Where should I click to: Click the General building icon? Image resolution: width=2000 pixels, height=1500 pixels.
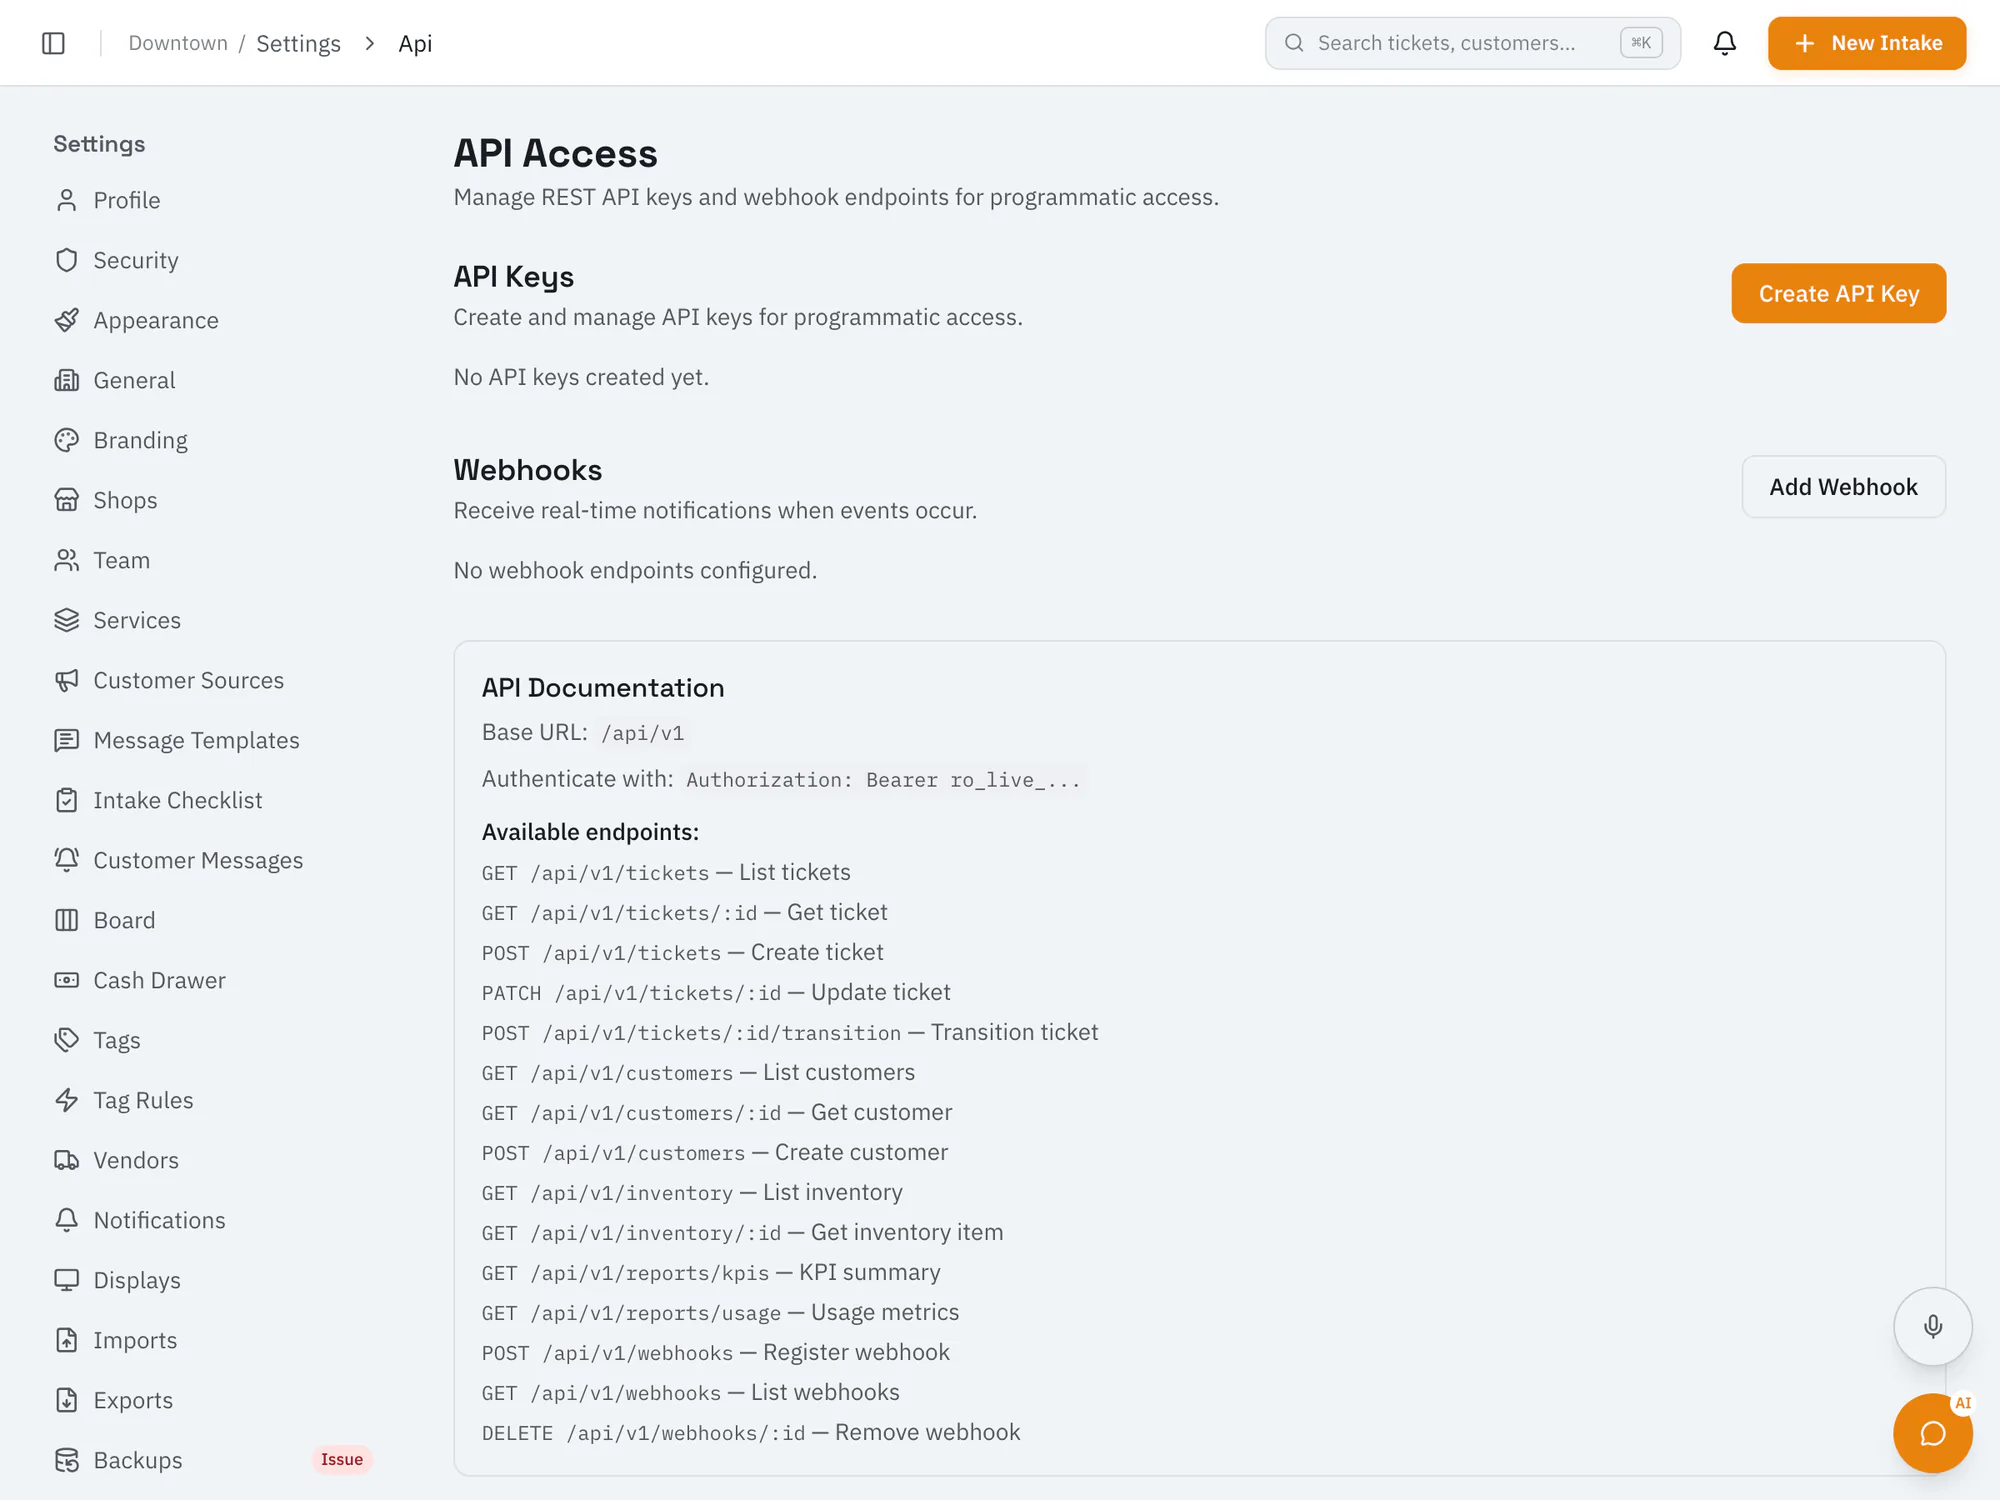pyautogui.click(x=67, y=380)
